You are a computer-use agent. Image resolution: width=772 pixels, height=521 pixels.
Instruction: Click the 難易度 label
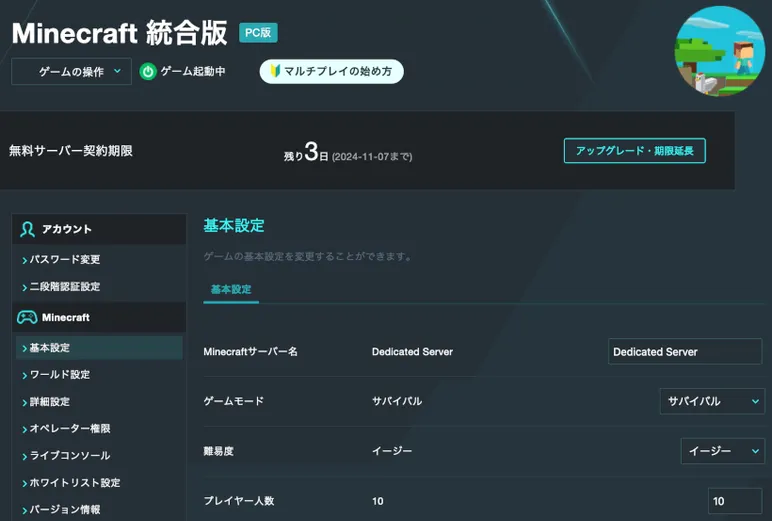click(x=219, y=451)
